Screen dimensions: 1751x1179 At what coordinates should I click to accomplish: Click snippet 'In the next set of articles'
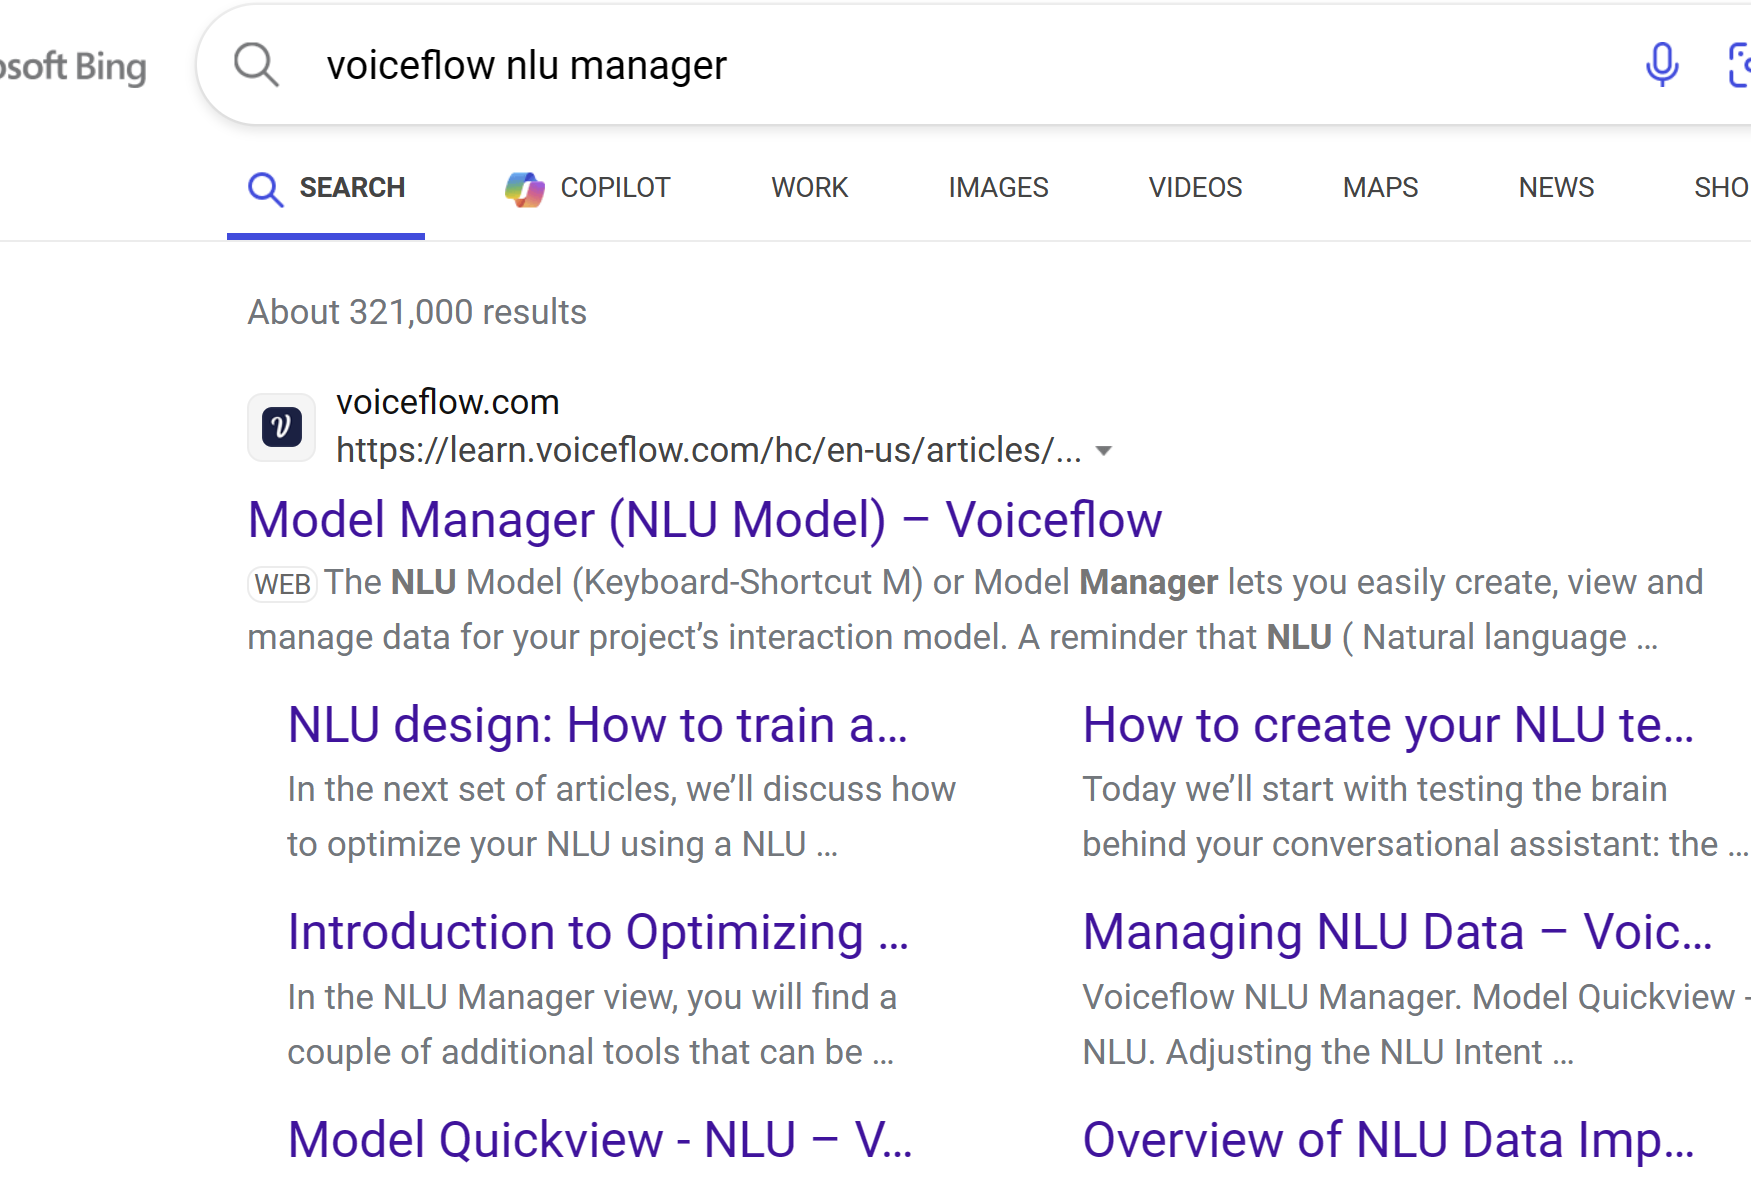[621, 817]
